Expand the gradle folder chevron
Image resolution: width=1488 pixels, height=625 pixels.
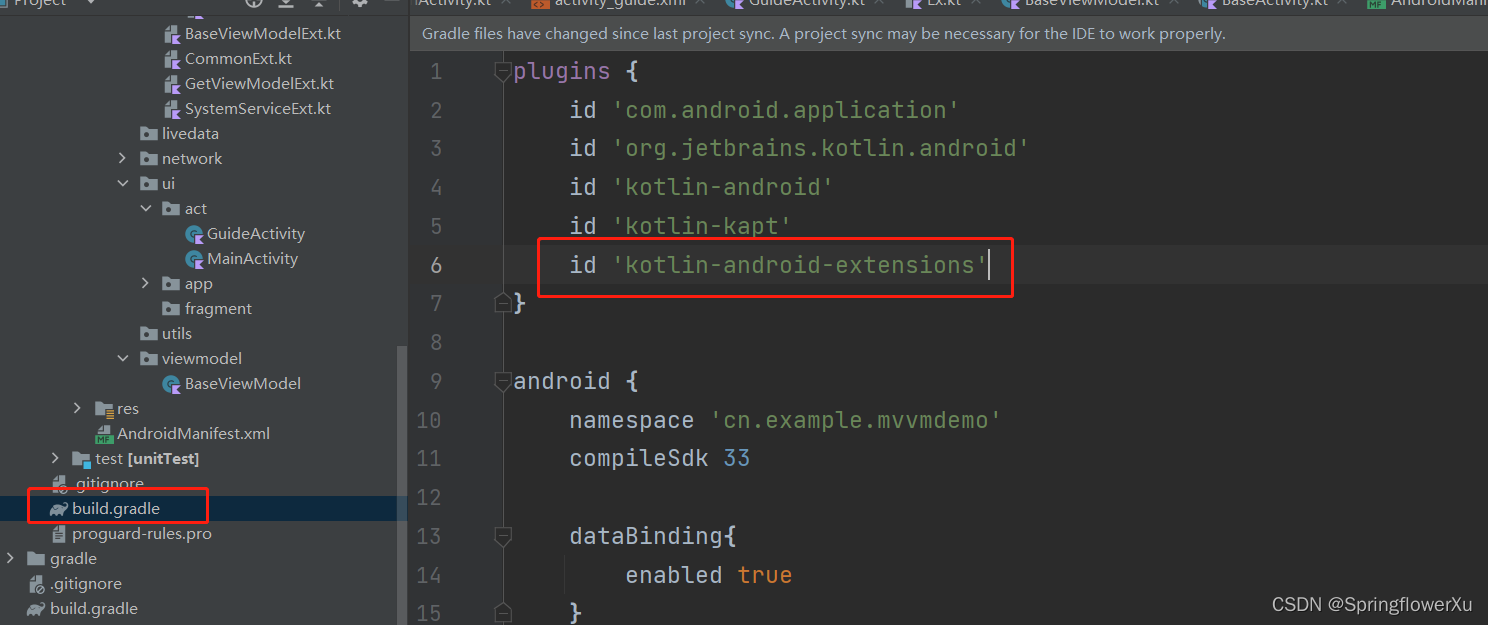tap(10, 559)
